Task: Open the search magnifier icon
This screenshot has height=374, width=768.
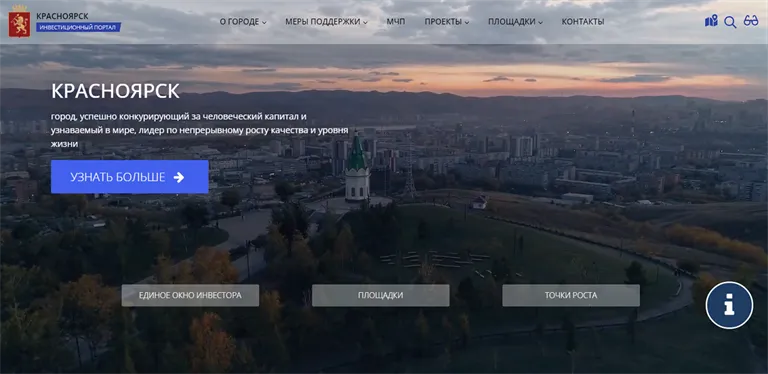Action: pyautogui.click(x=730, y=22)
